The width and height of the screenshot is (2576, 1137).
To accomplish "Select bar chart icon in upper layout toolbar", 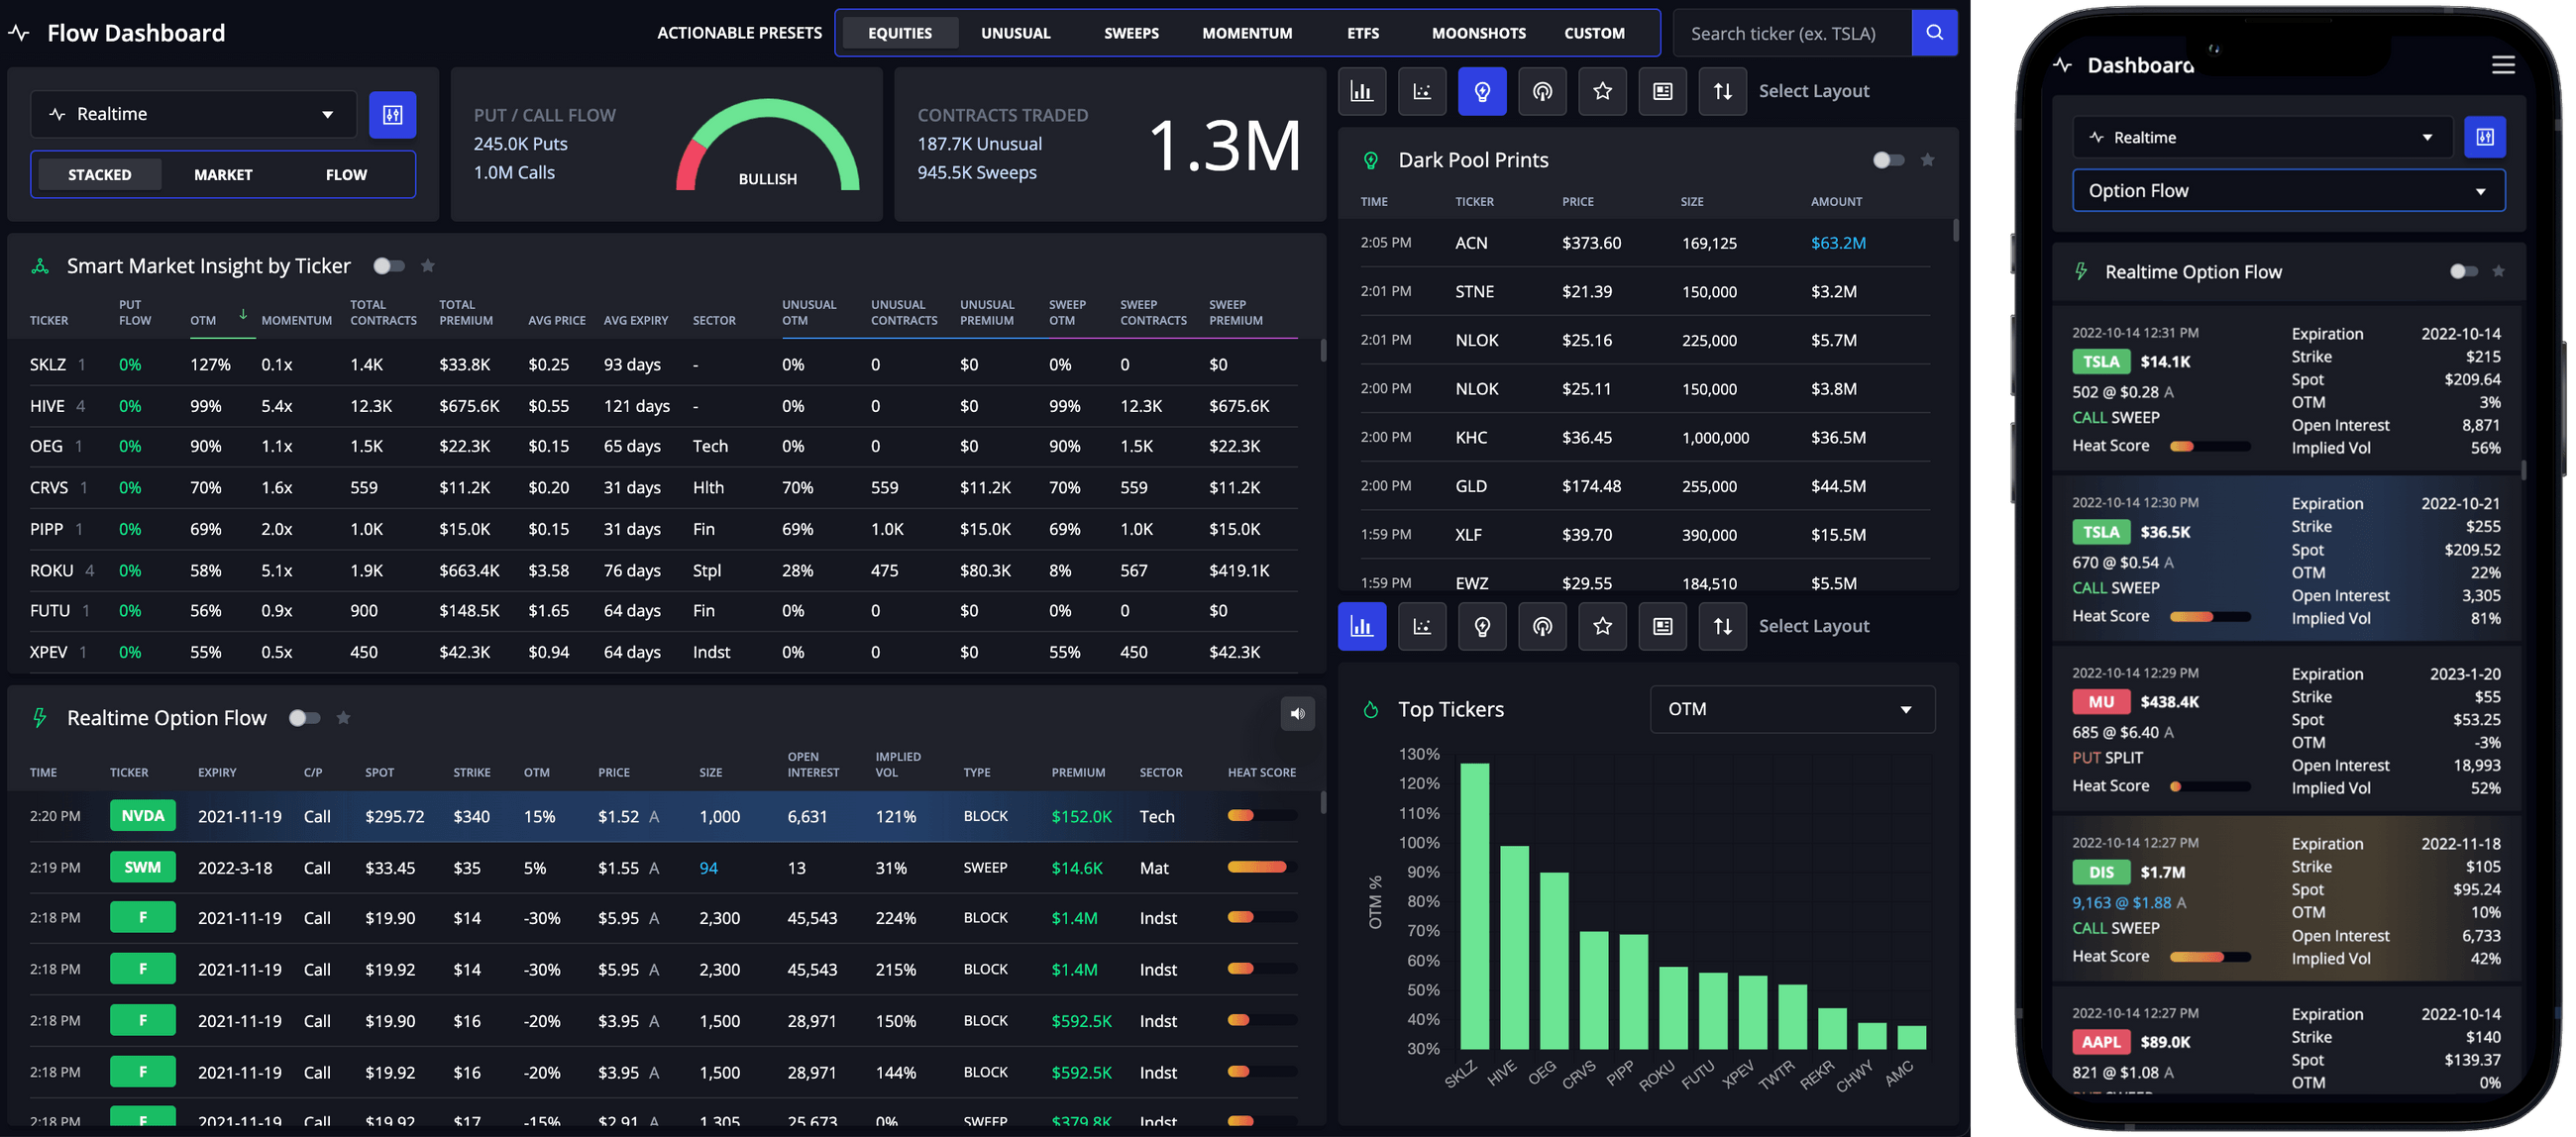I will tap(1362, 91).
